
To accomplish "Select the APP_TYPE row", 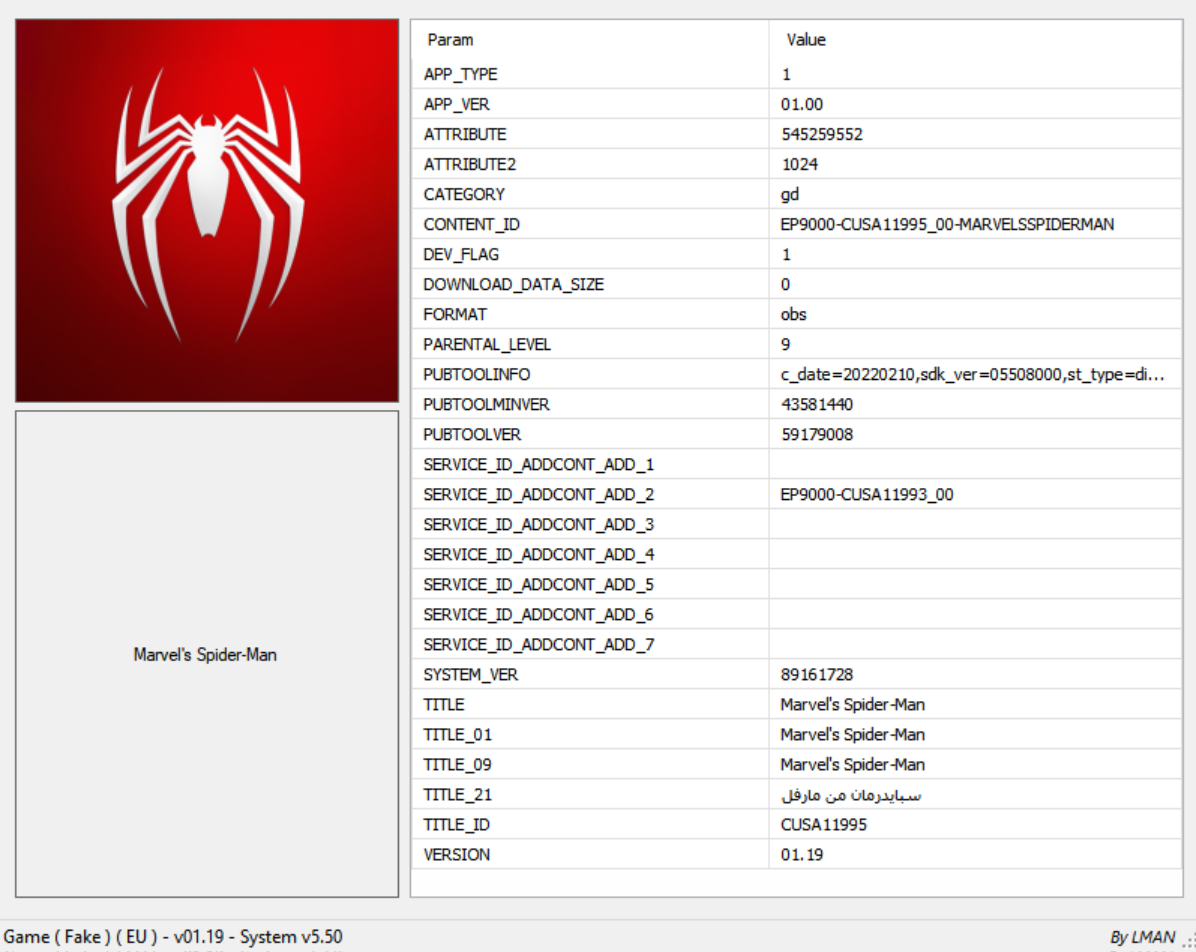I will click(x=796, y=74).
